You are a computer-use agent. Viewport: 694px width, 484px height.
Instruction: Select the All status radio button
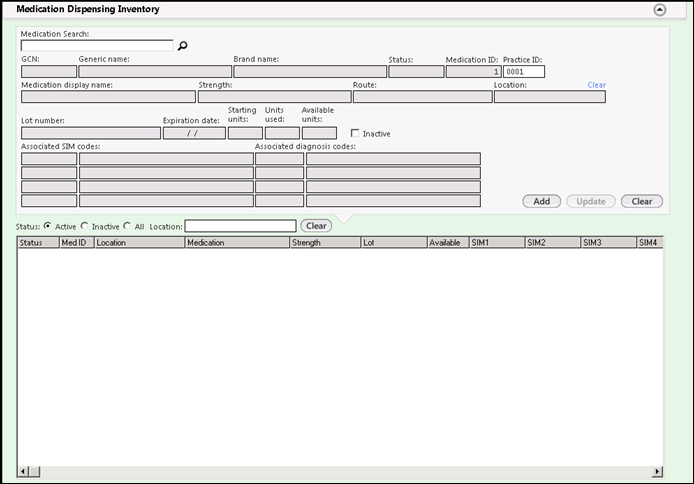point(127,226)
